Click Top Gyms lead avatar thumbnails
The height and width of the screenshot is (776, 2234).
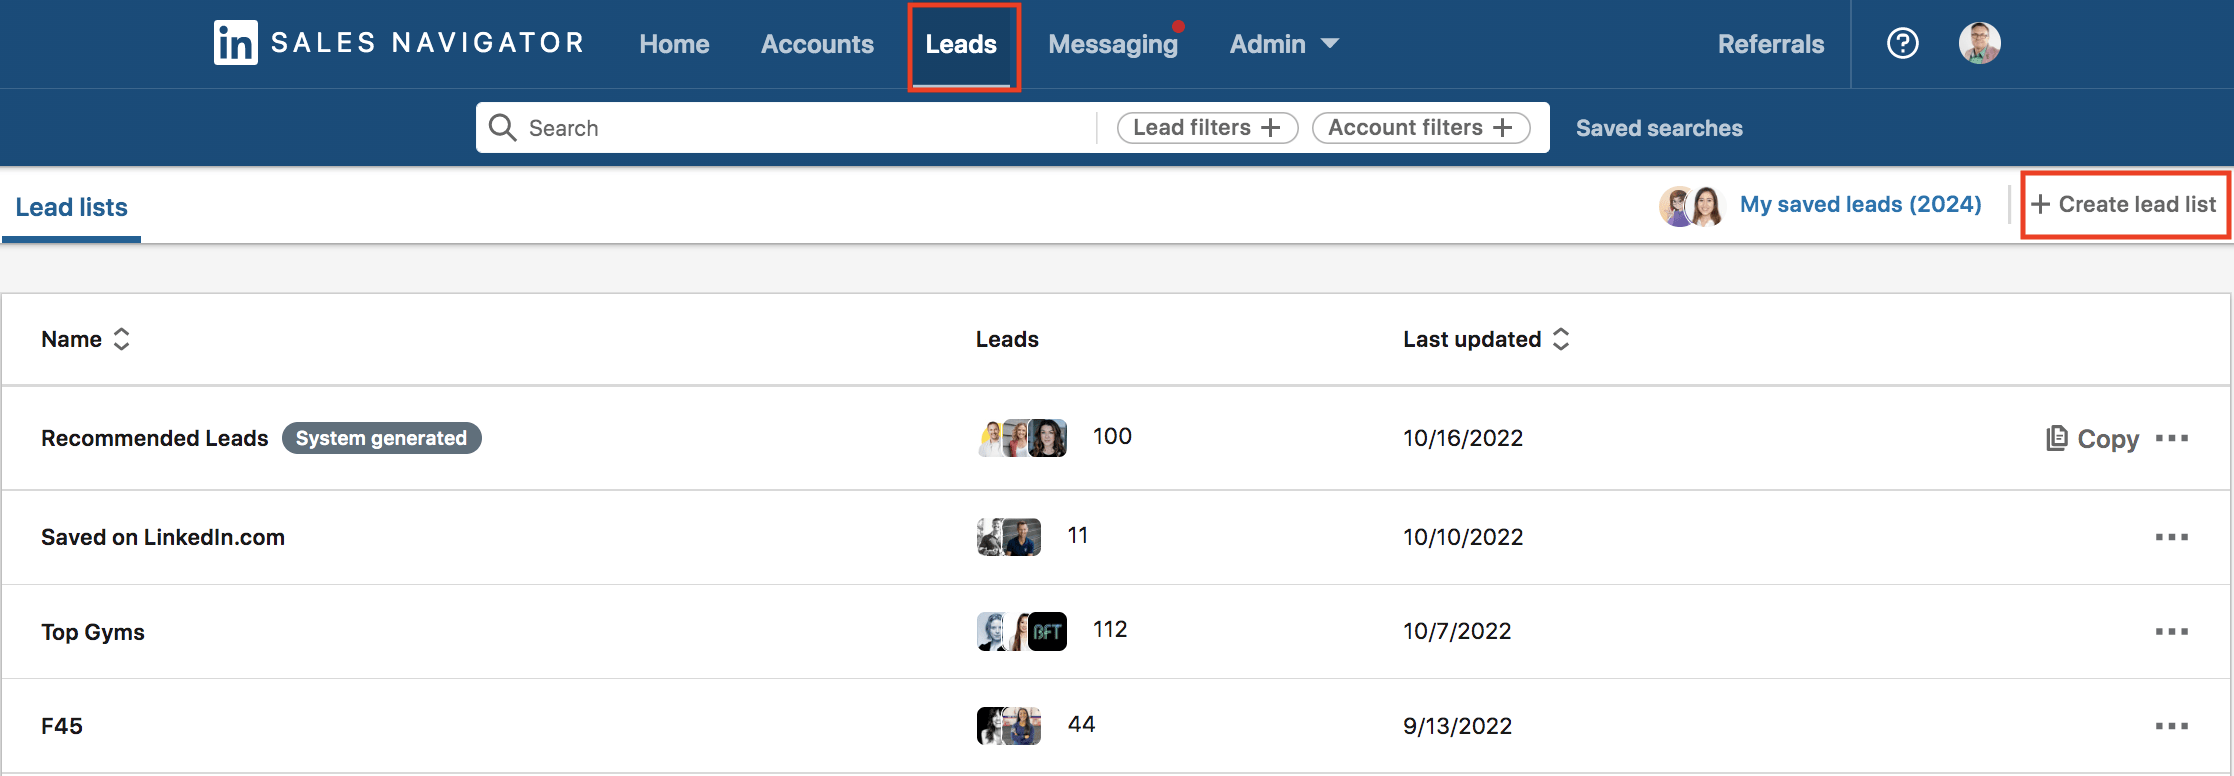click(1022, 631)
